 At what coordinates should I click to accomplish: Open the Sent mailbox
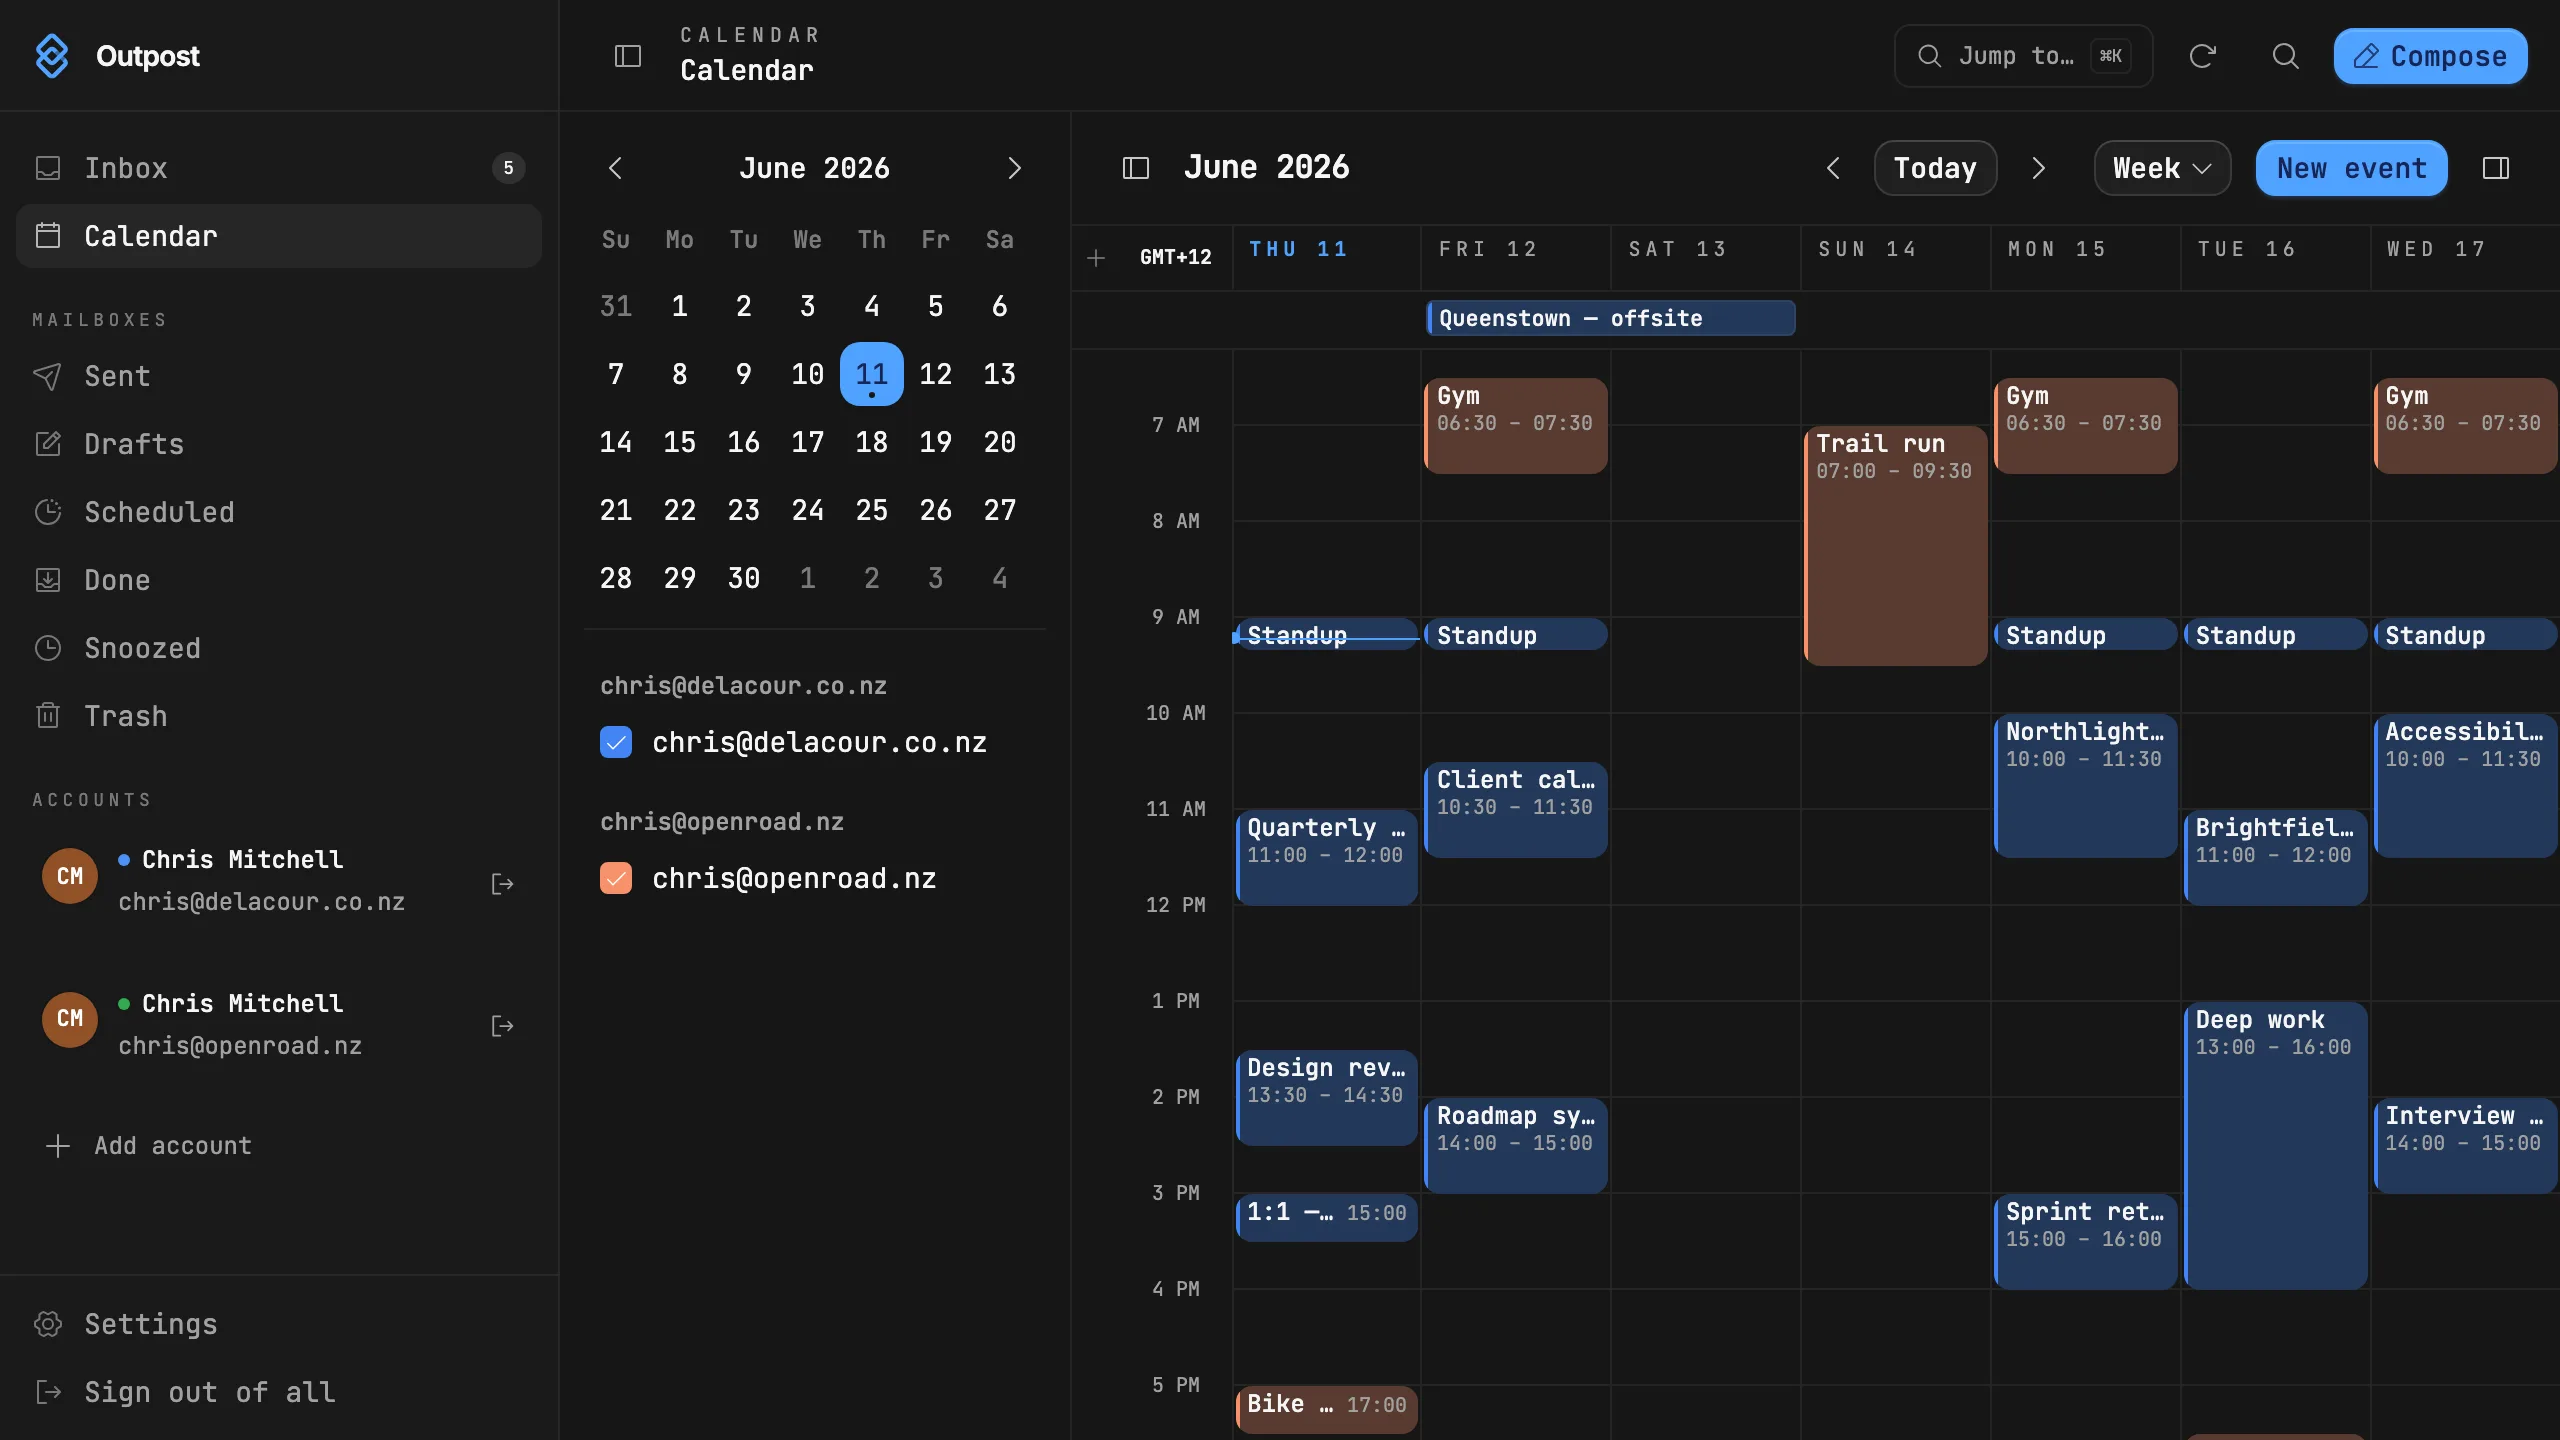pyautogui.click(x=279, y=376)
